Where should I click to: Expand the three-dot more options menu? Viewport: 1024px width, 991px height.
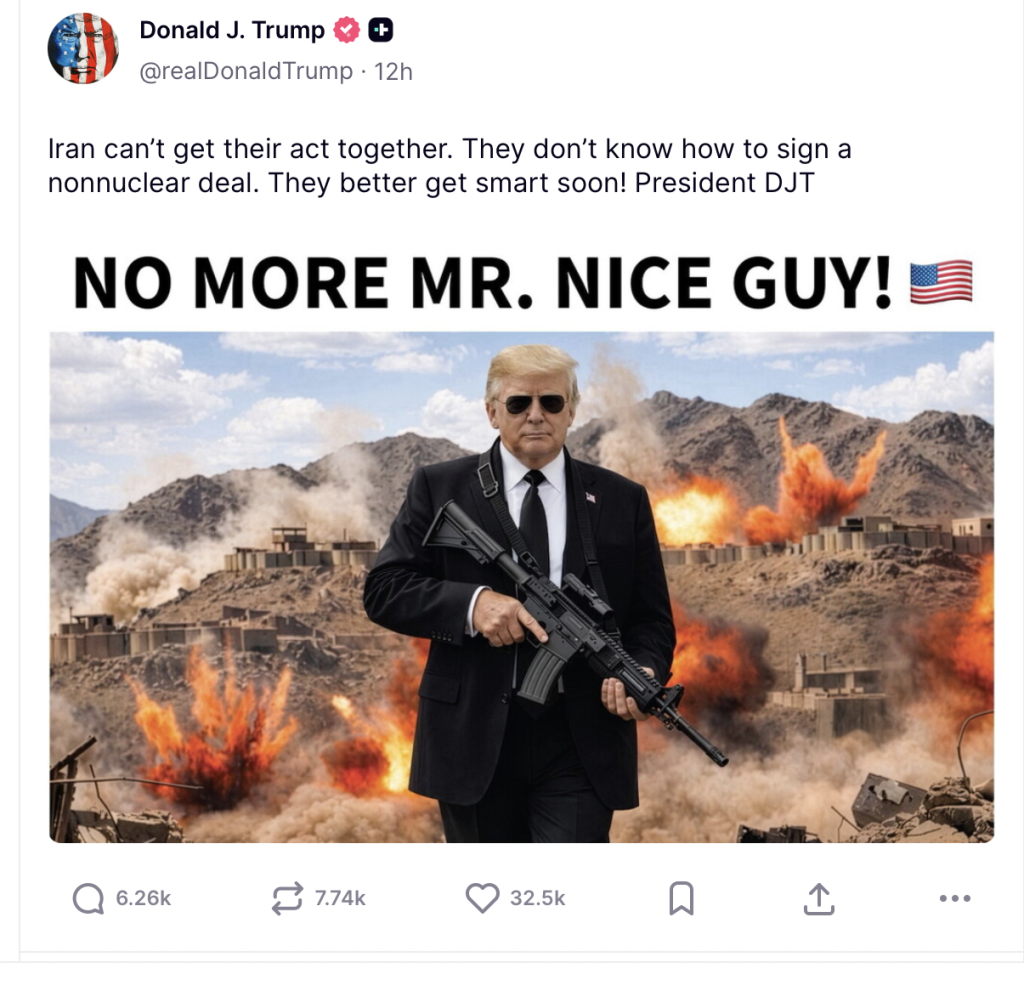tap(955, 898)
